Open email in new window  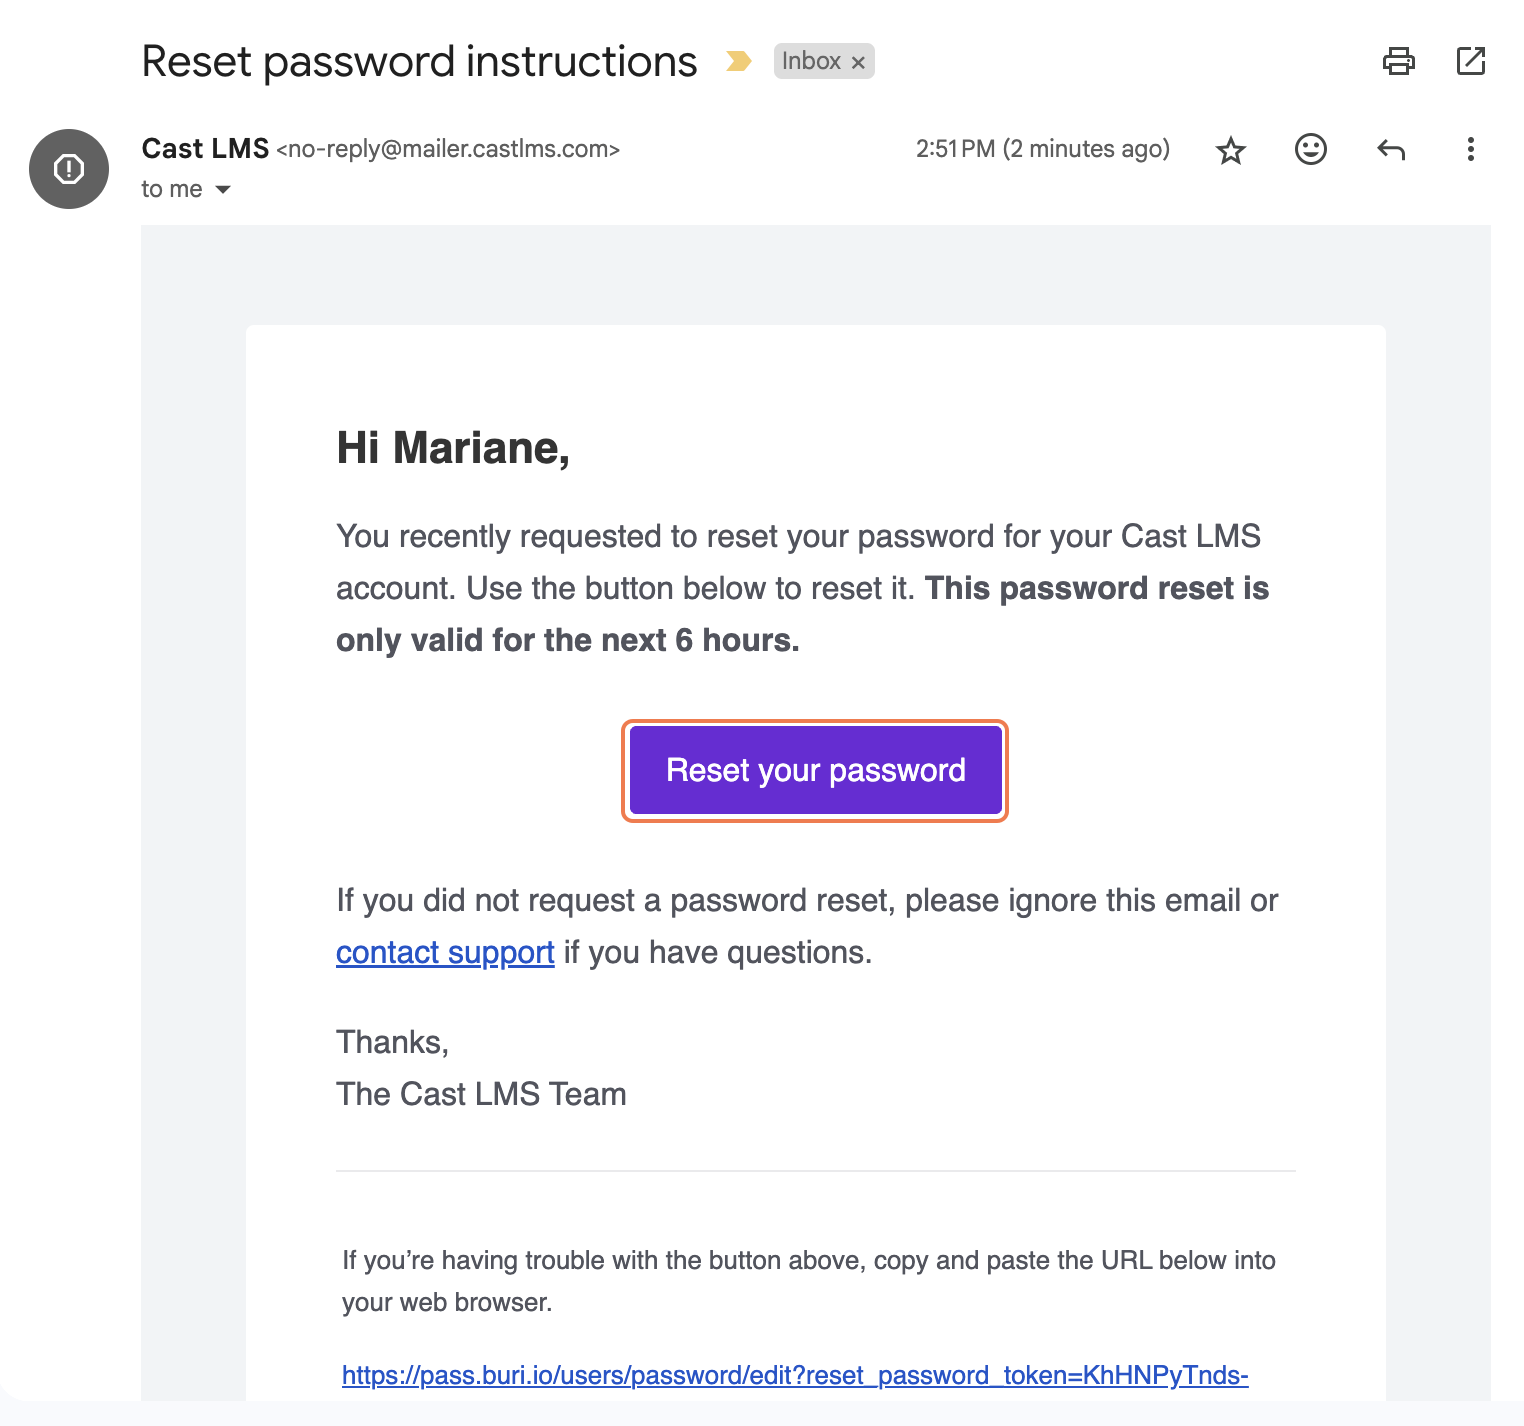[1470, 61]
